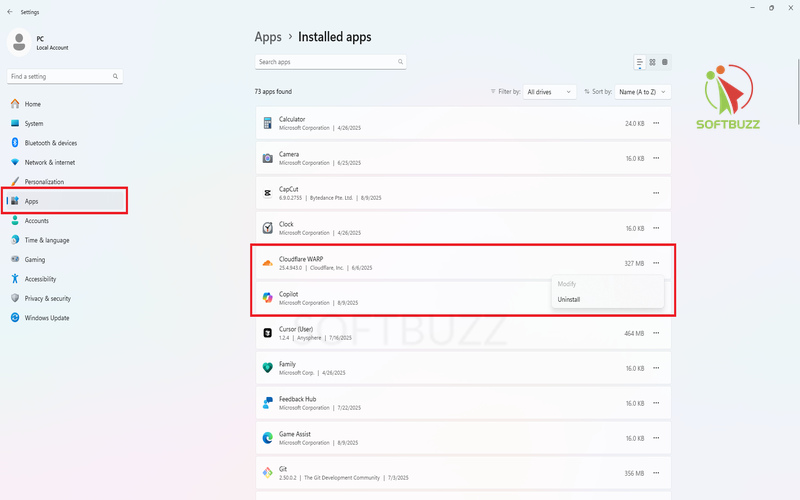This screenshot has height=500, width=800.
Task: Open the PC Local Account profile
Action: pyautogui.click(x=39, y=42)
